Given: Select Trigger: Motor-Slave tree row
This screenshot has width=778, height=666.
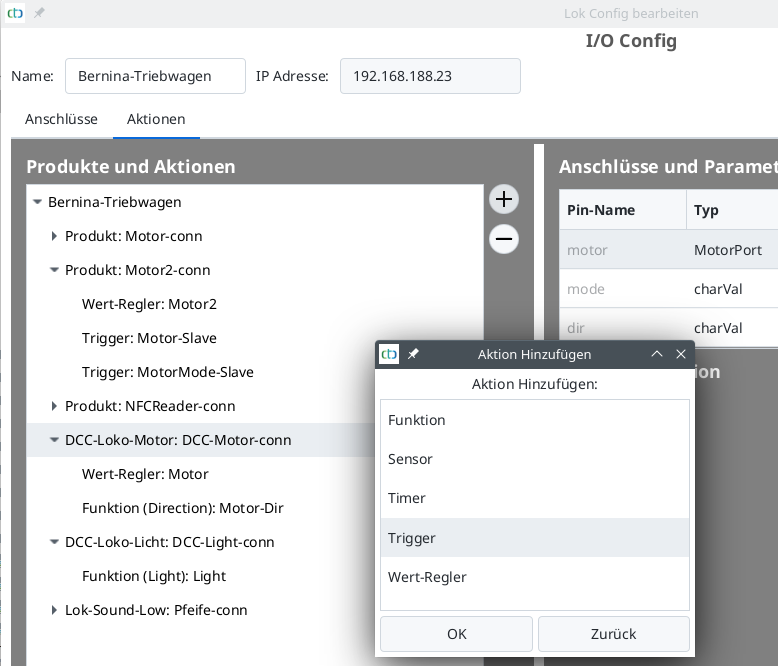Looking at the screenshot, I should [x=149, y=338].
